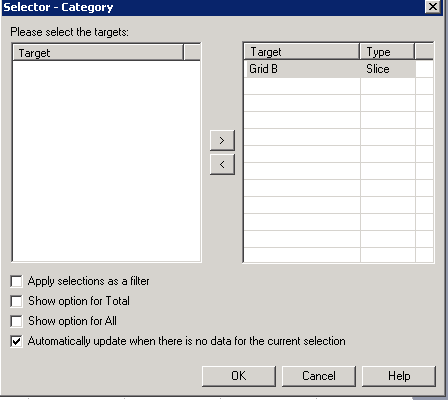The image size is (448, 400).
Task: Uncheck Automatically update when no data
Action: point(16,341)
